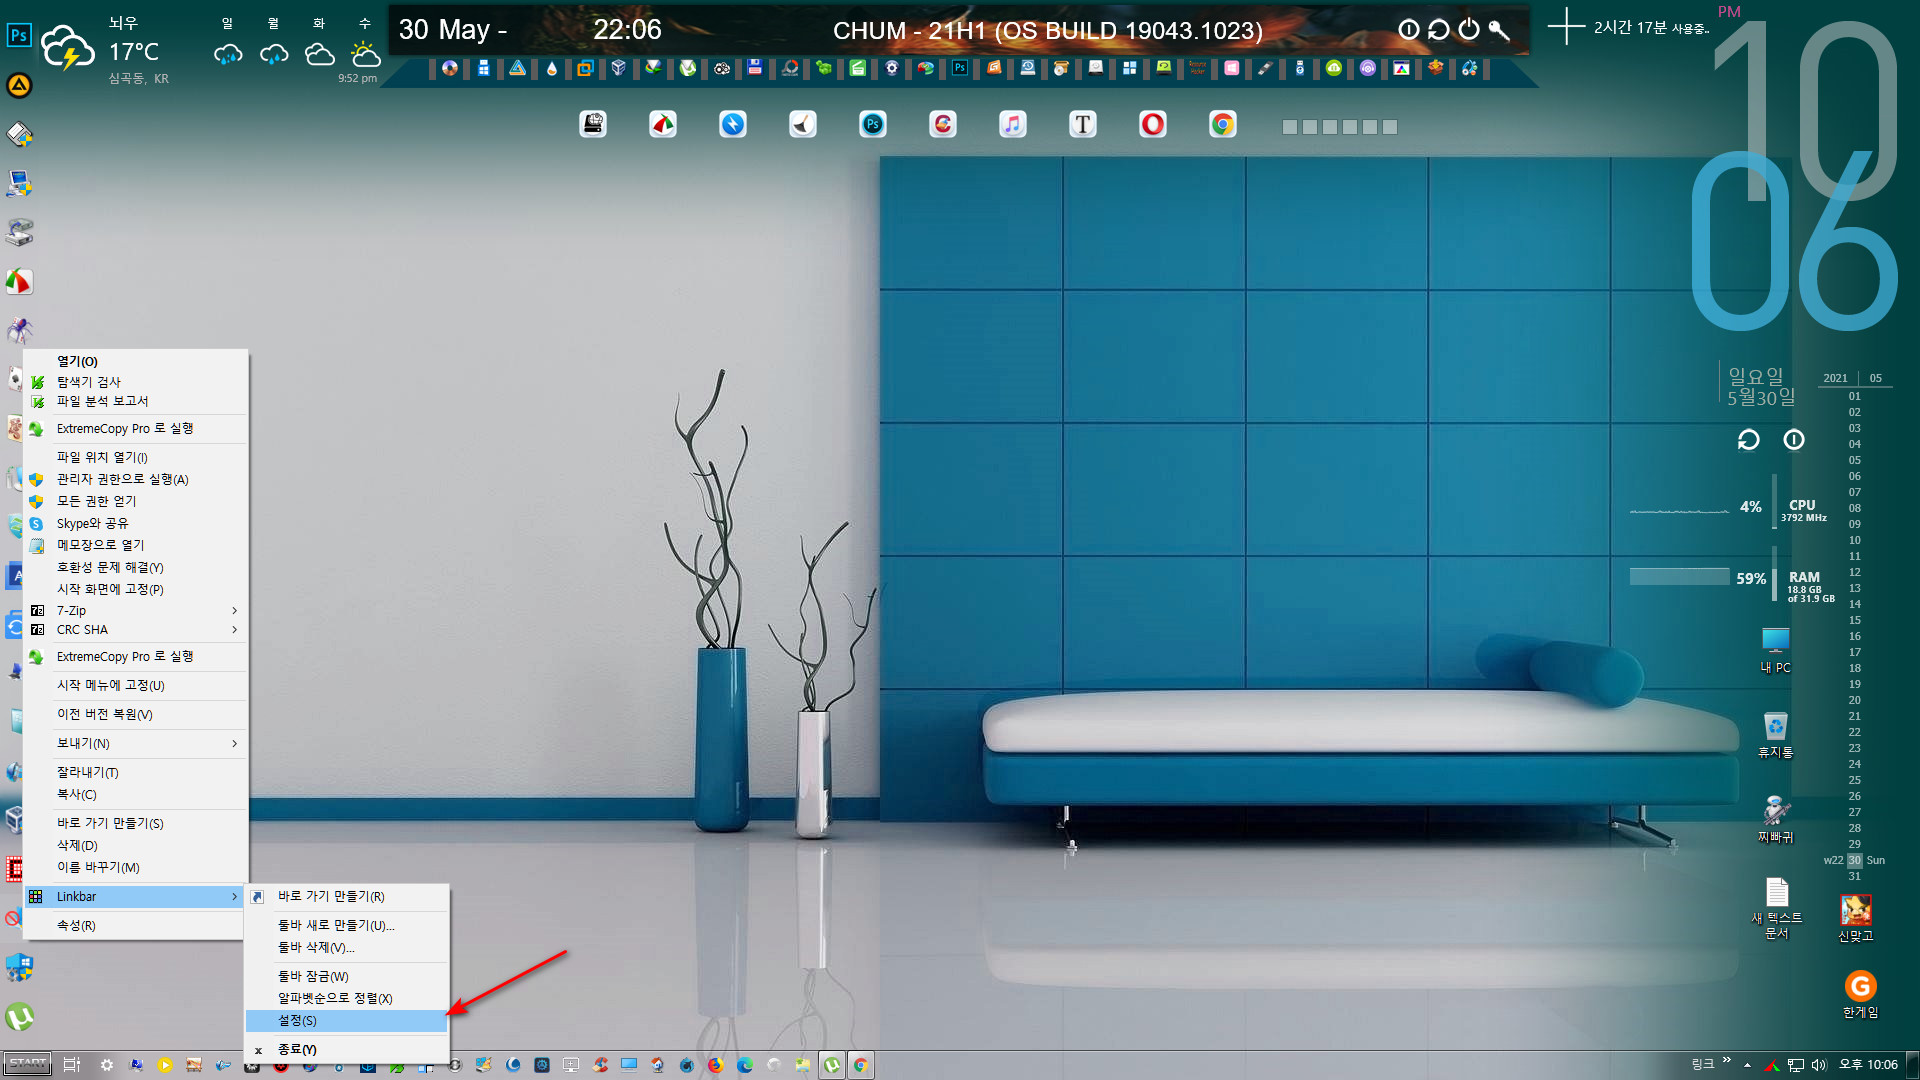This screenshot has width=1920, height=1080.
Task: Choose 관리자 권한으로 실행(A)
Action: [x=135, y=479]
